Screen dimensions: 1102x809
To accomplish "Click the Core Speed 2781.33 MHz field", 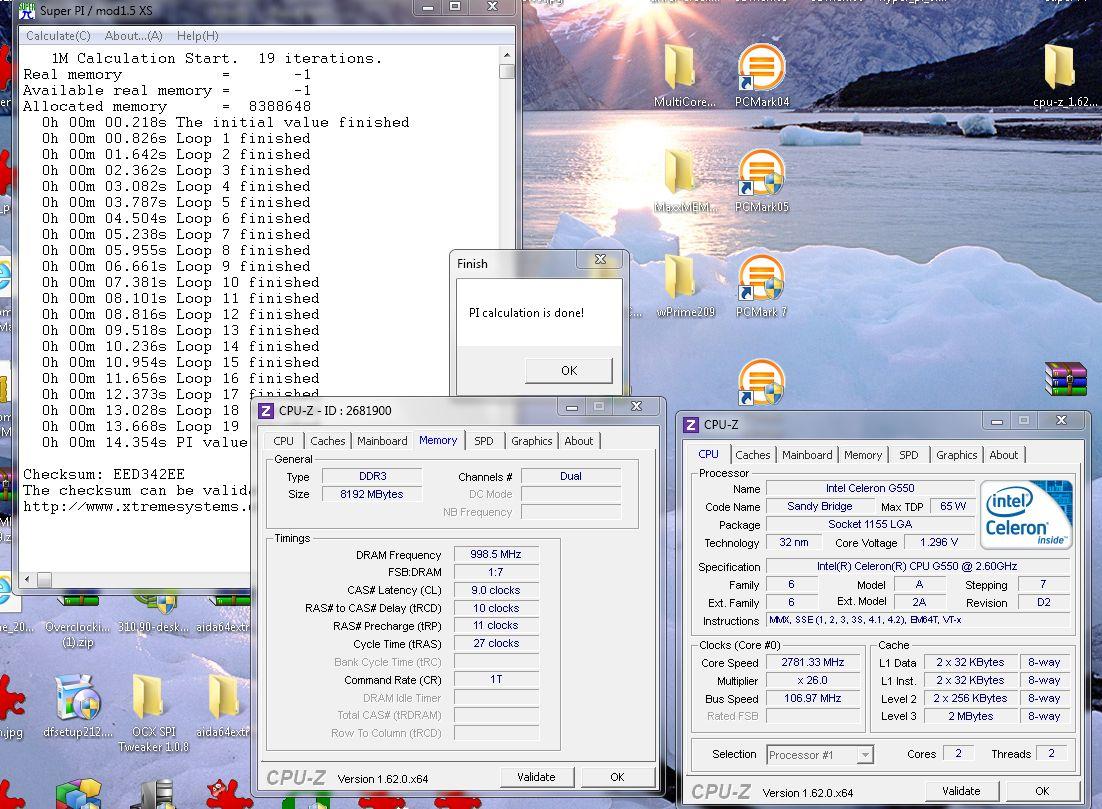I will click(812, 662).
